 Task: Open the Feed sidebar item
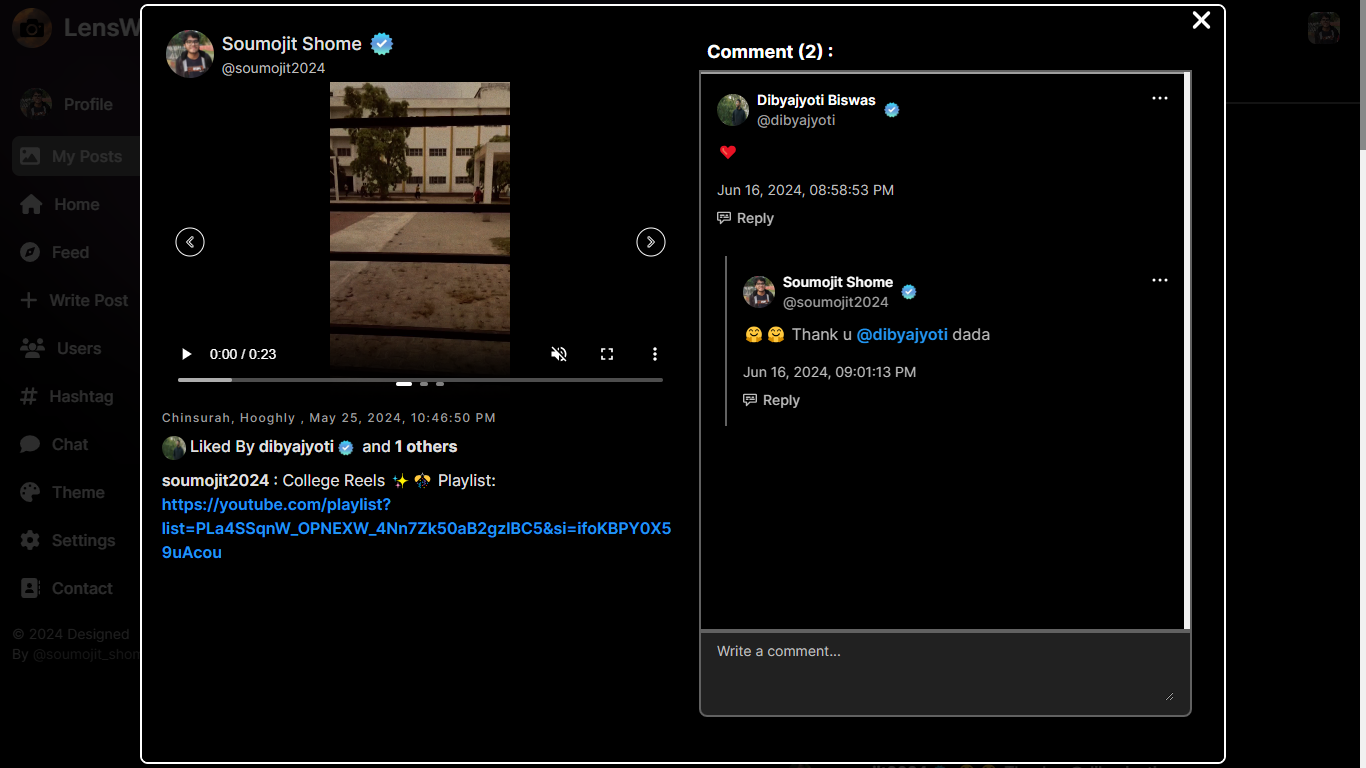[76, 252]
